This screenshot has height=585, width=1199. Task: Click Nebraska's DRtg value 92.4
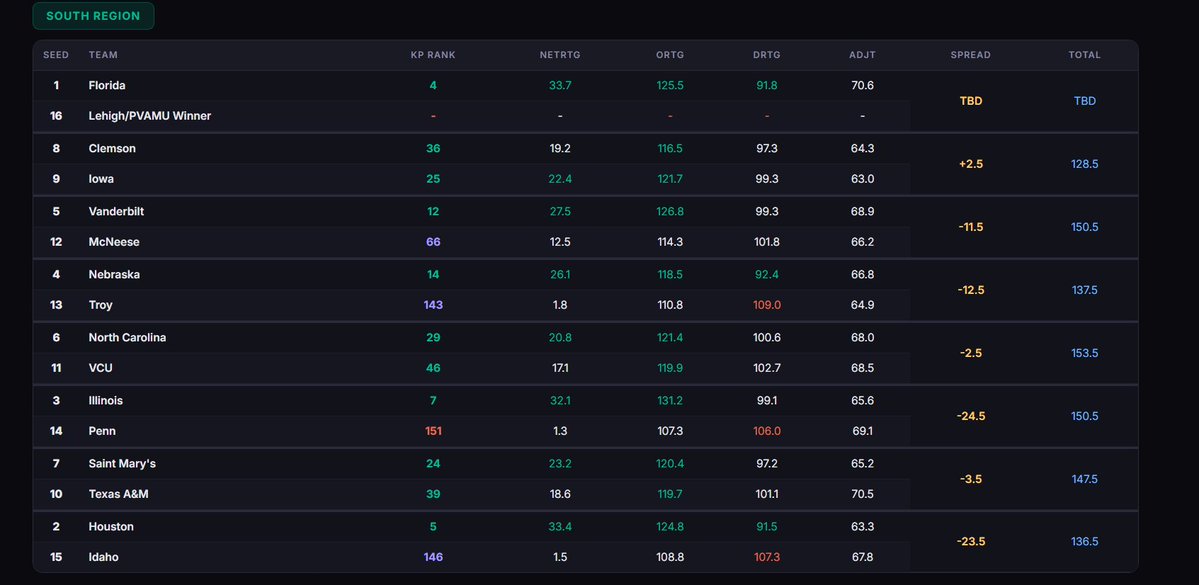pyautogui.click(x=767, y=275)
